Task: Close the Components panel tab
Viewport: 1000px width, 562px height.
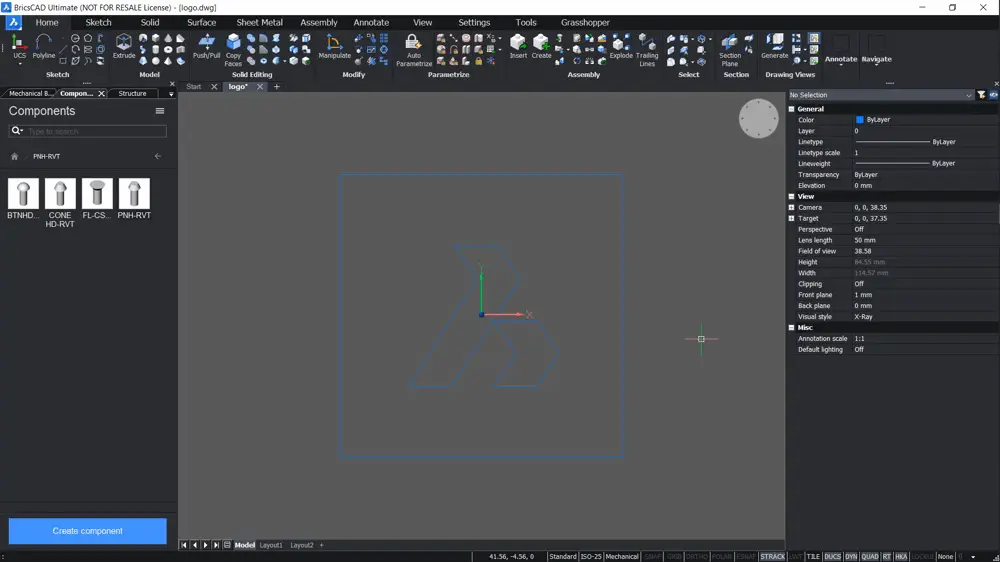Action: click(101, 94)
